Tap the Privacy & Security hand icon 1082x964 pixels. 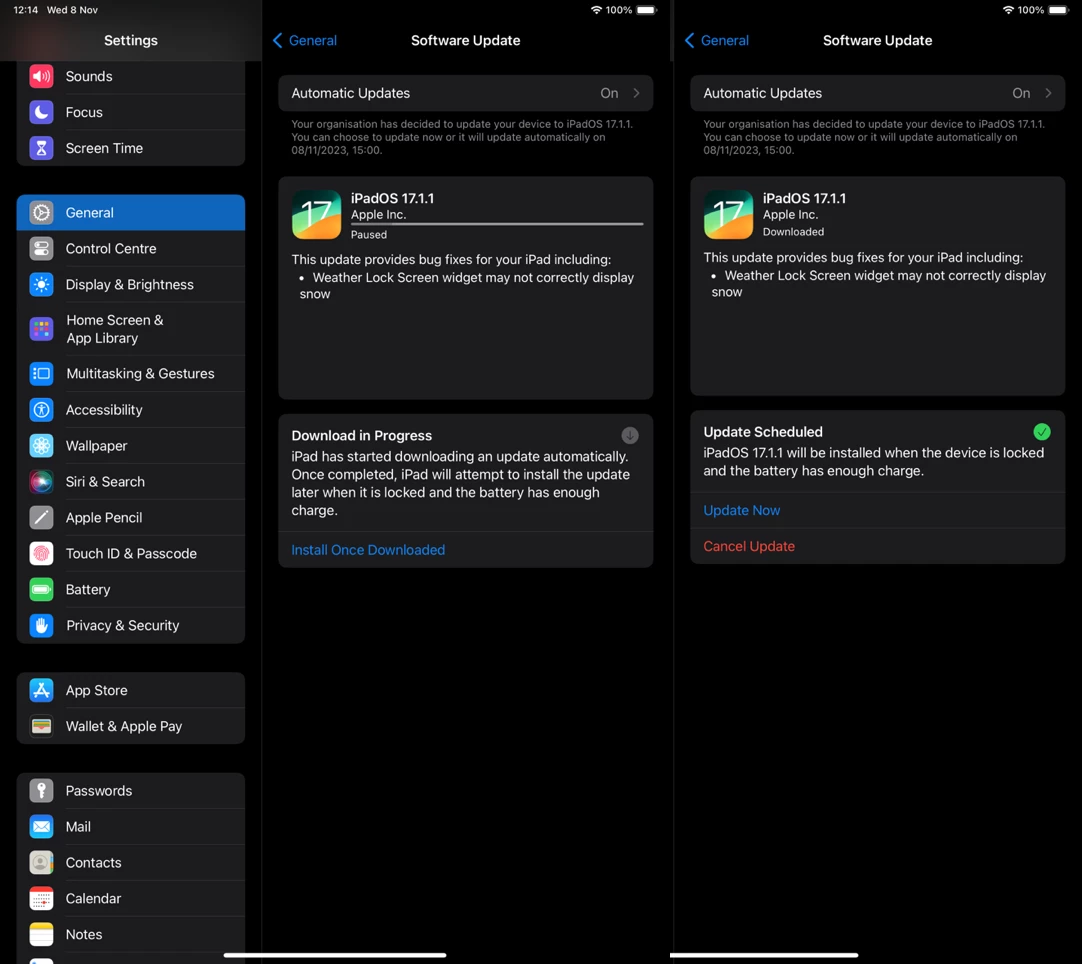tap(41, 625)
